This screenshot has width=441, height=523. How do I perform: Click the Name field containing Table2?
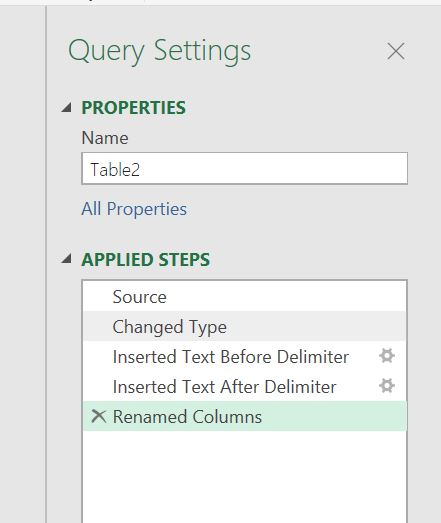(245, 168)
